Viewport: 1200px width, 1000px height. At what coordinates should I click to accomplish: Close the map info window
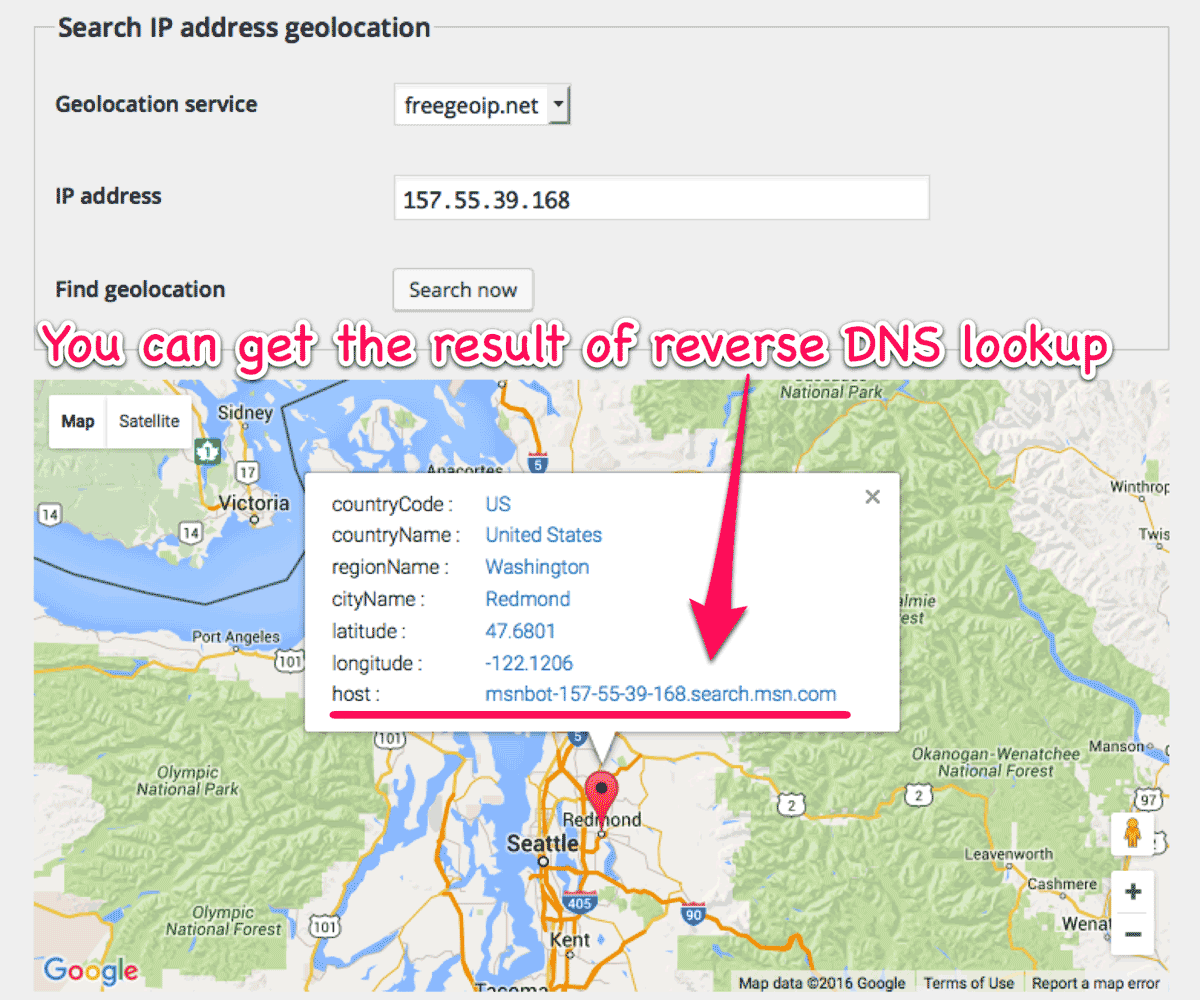coord(872,497)
